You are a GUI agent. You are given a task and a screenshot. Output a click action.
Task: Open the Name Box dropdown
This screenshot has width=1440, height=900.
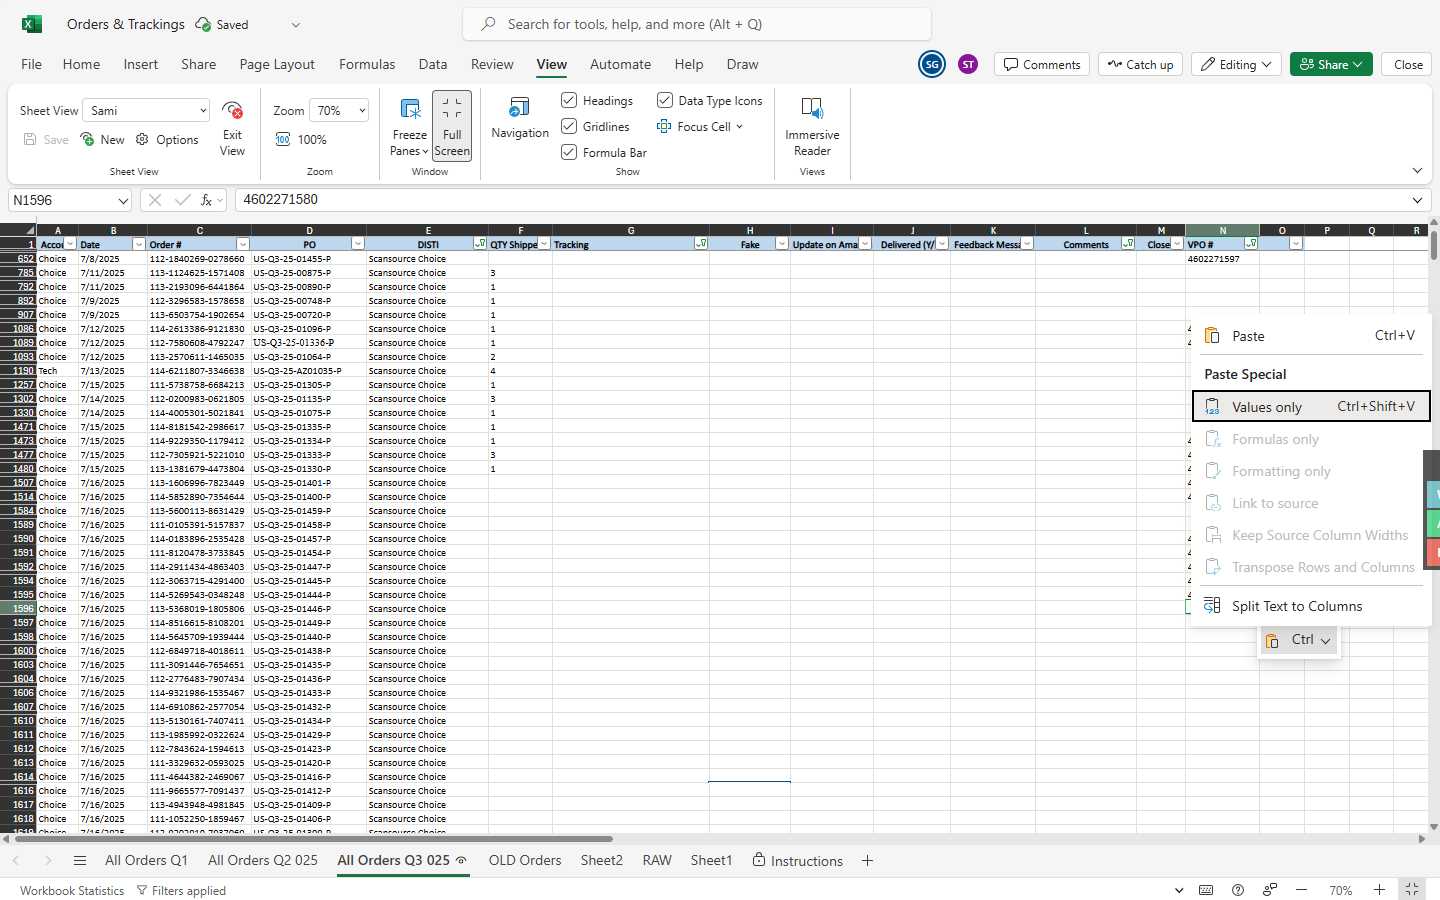tap(123, 200)
